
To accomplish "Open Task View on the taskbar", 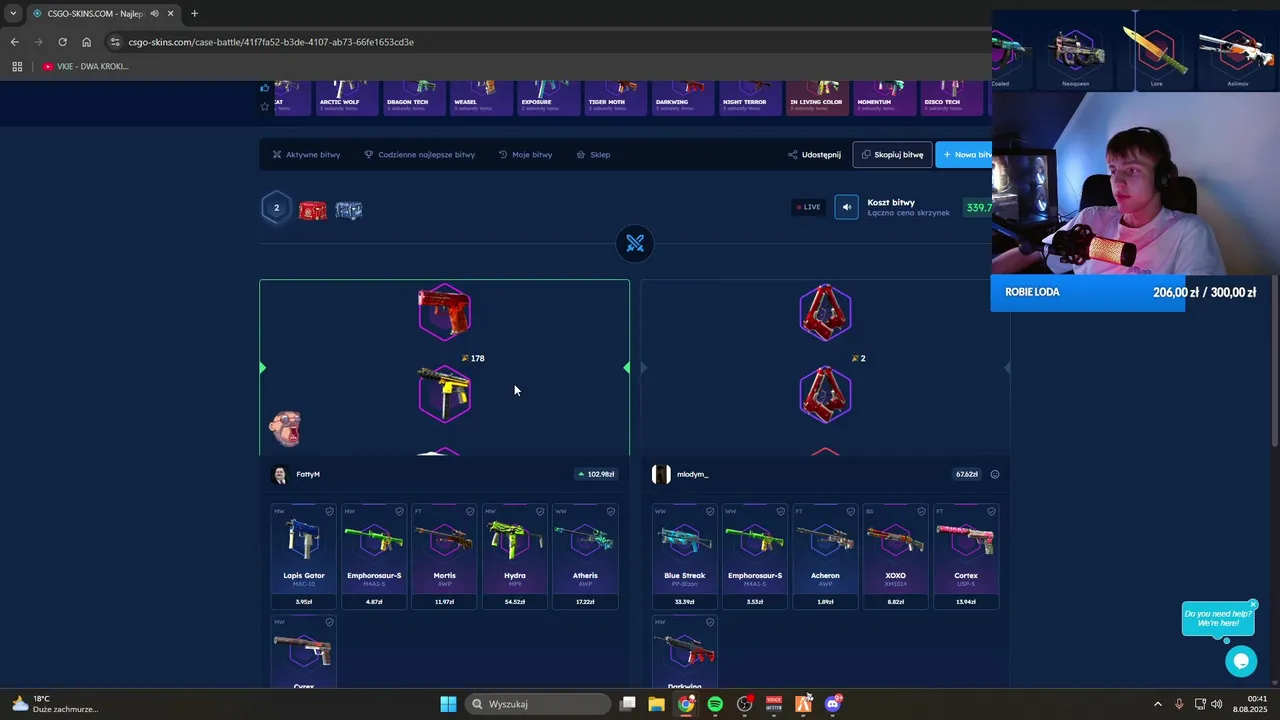I will click(627, 704).
